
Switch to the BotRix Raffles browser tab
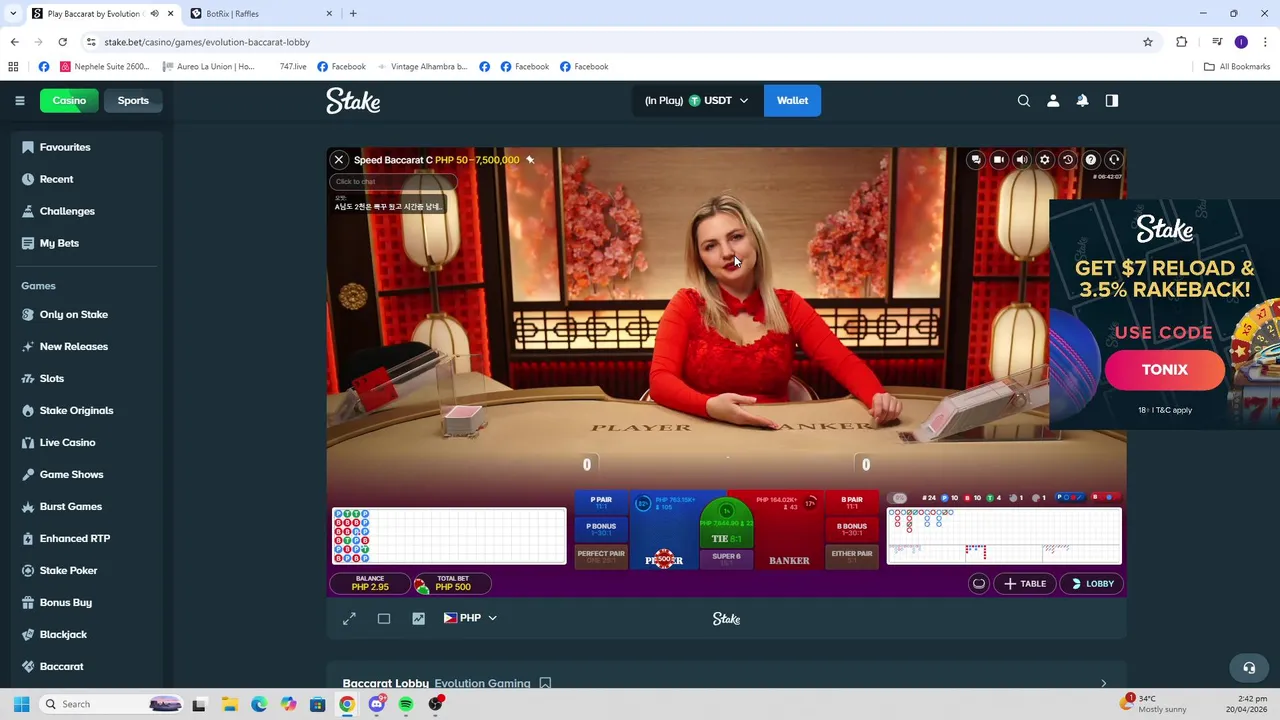coord(262,13)
